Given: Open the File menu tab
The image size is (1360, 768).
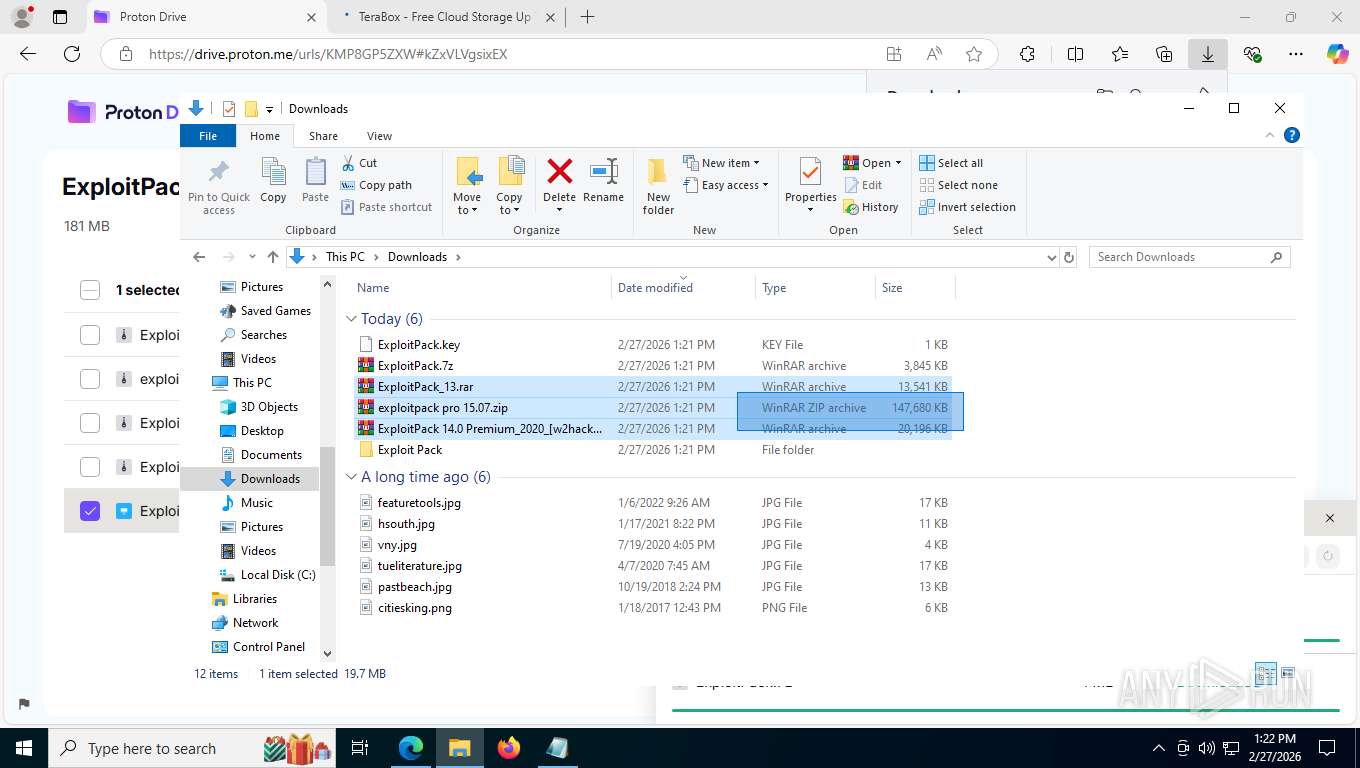Looking at the screenshot, I should coord(208,136).
